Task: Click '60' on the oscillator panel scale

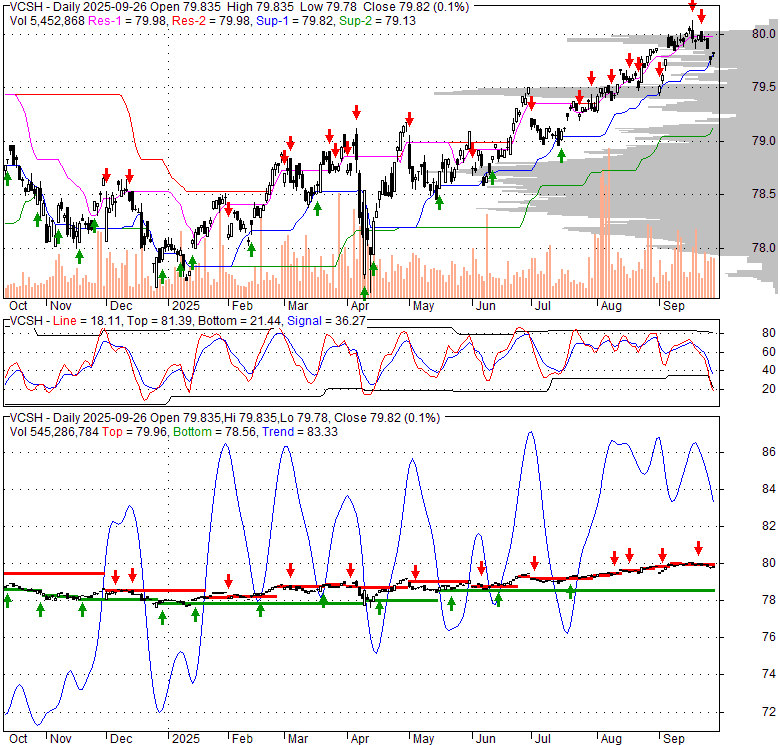Action: pyautogui.click(x=769, y=352)
